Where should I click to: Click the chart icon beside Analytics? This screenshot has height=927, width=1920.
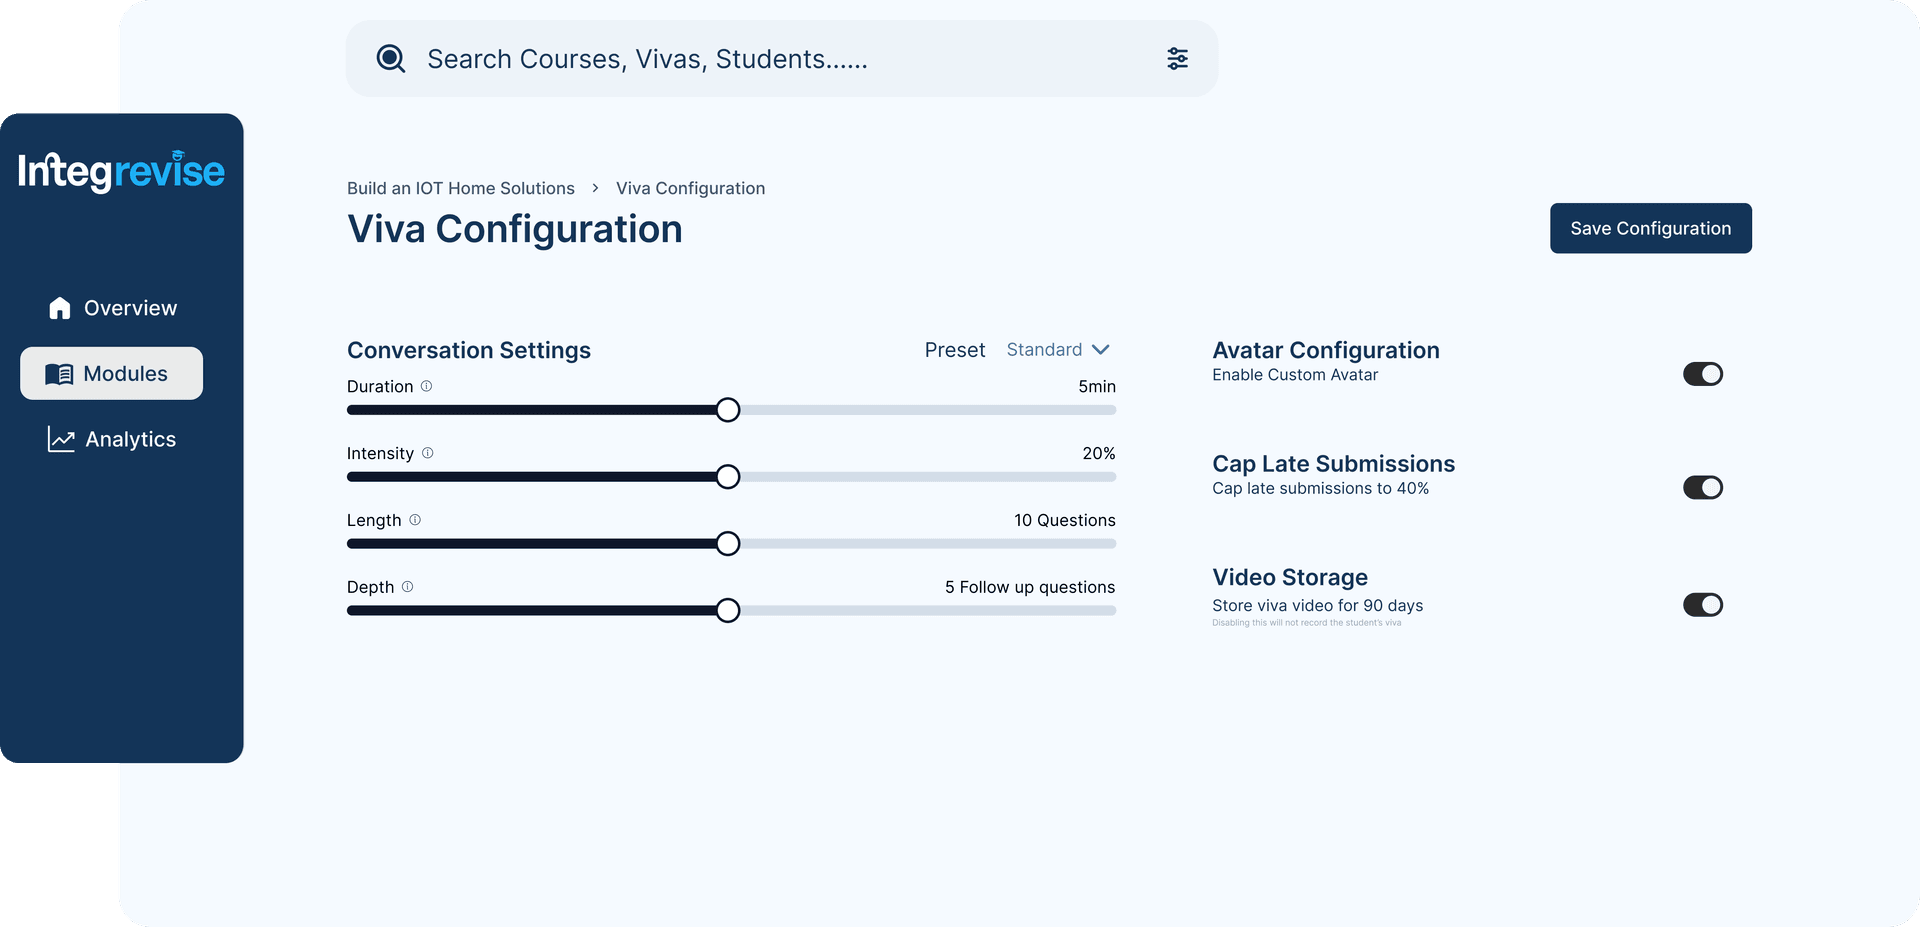point(60,439)
